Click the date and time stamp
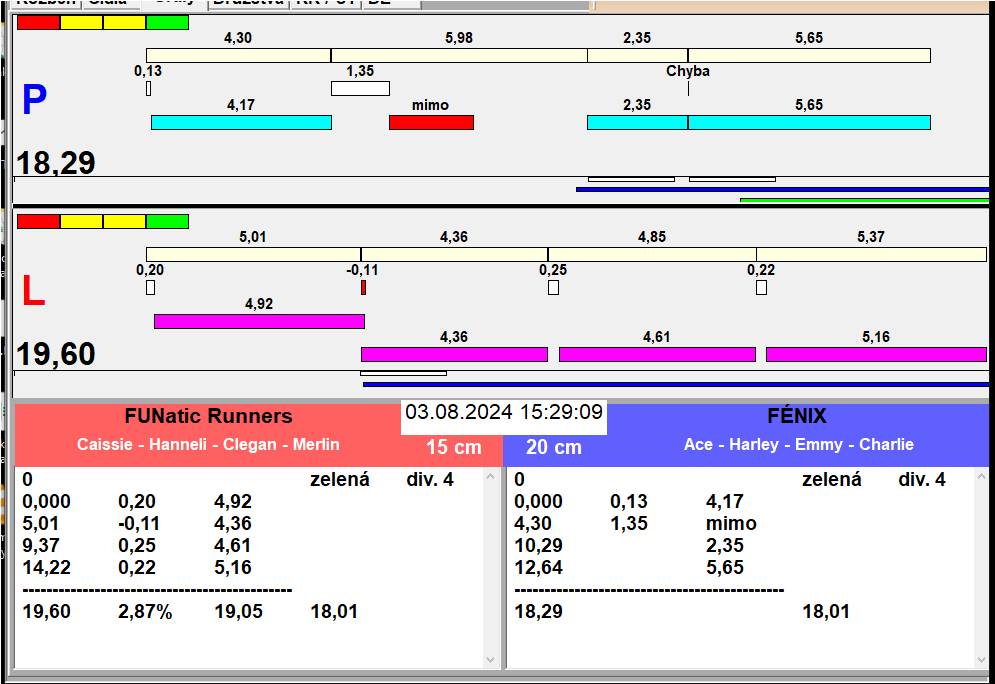This screenshot has height=684, width=995. 504,412
